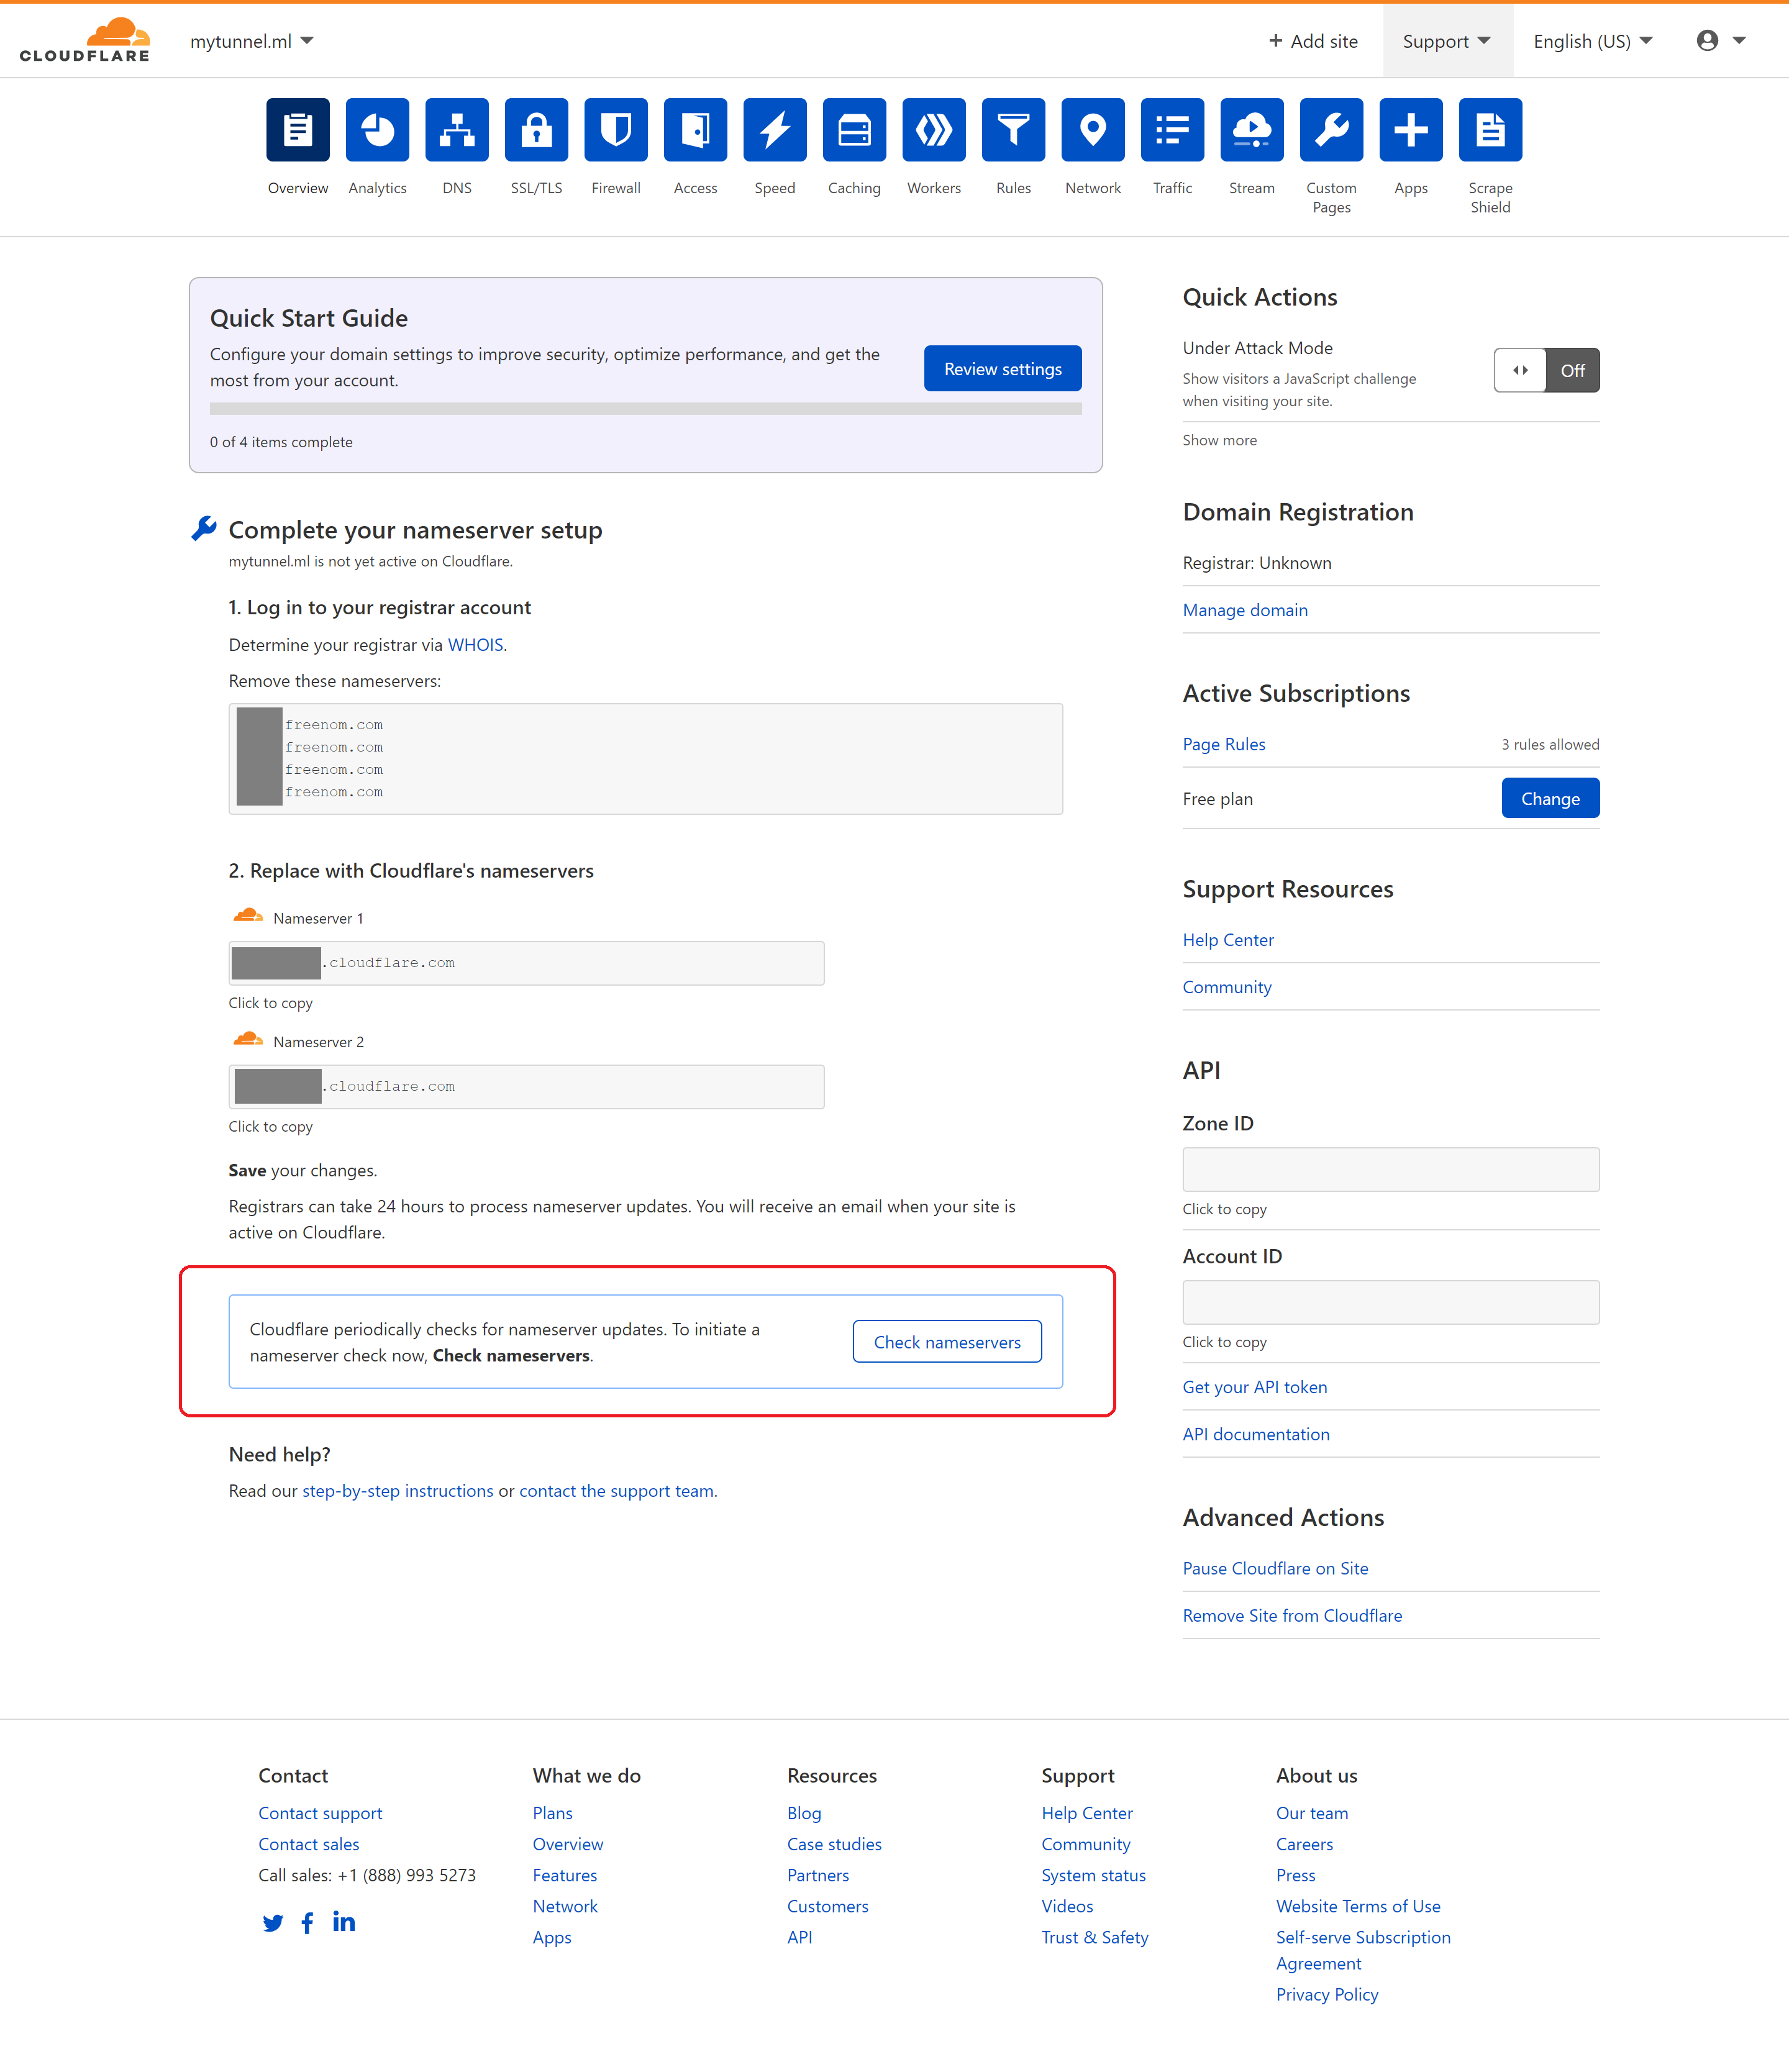Open Plans footer link
Screen dimensions: 1789x2072
(553, 1813)
